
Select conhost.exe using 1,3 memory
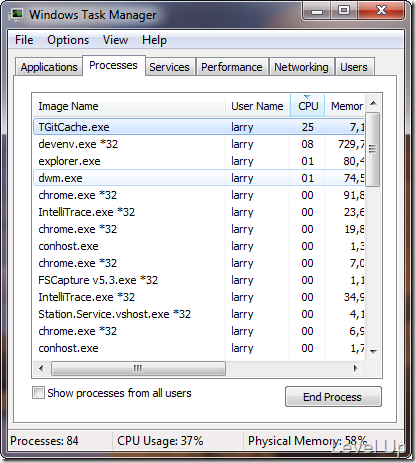[199, 246]
